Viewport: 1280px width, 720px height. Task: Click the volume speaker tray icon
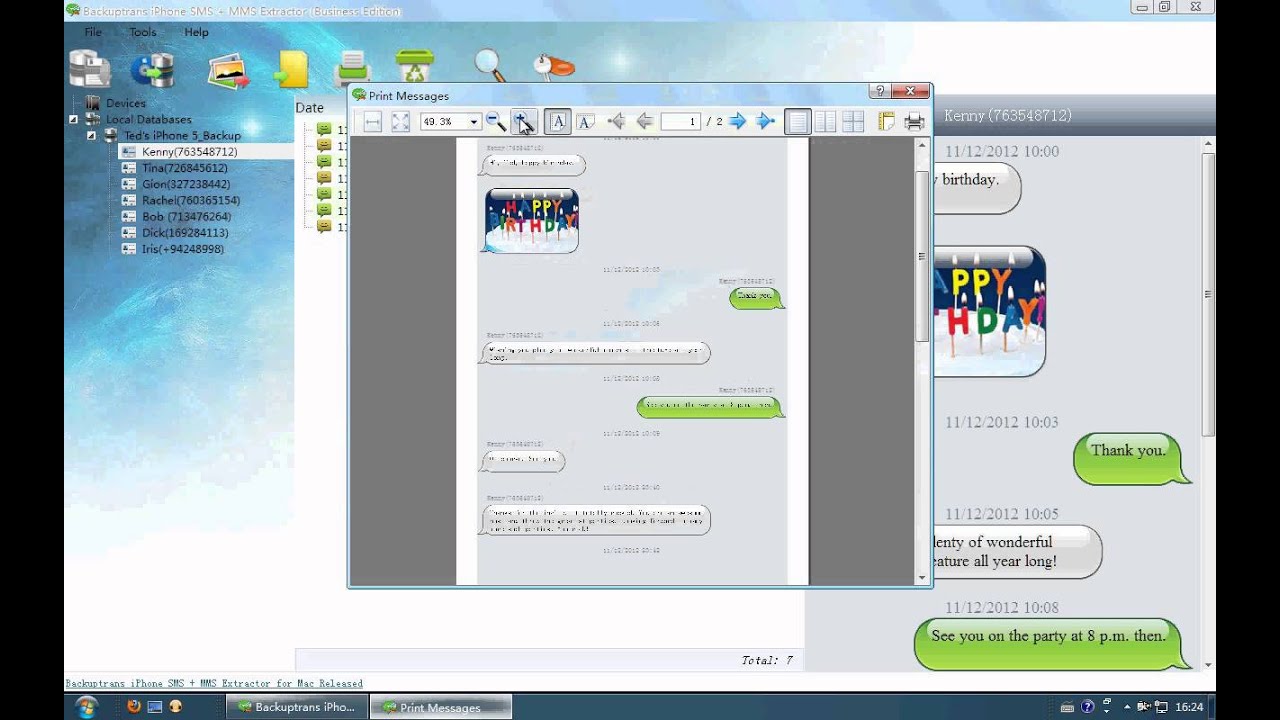[x=1143, y=707]
